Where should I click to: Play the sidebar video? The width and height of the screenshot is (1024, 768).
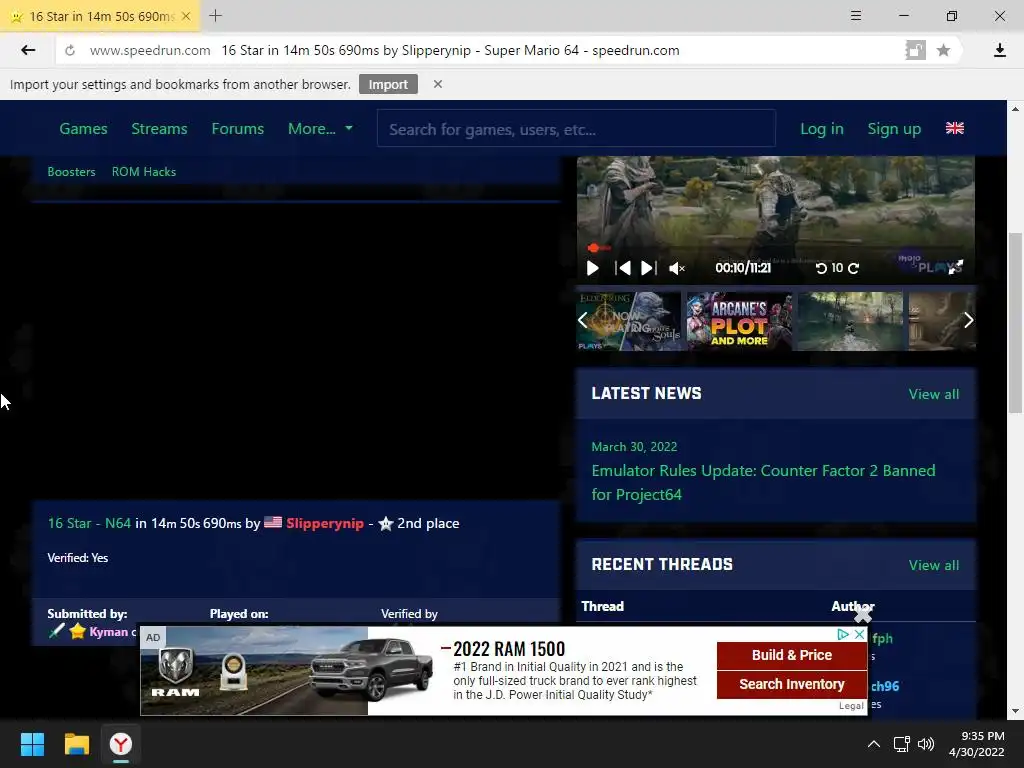pyautogui.click(x=592, y=268)
